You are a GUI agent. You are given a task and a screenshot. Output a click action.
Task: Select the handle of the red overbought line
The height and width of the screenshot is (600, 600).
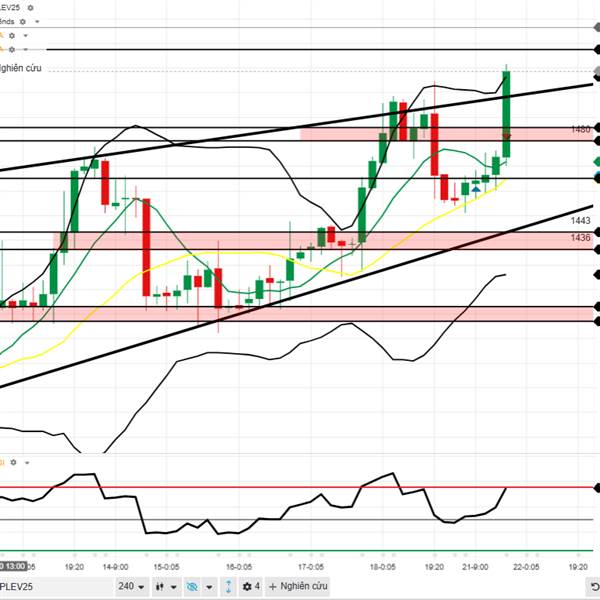tap(597, 488)
